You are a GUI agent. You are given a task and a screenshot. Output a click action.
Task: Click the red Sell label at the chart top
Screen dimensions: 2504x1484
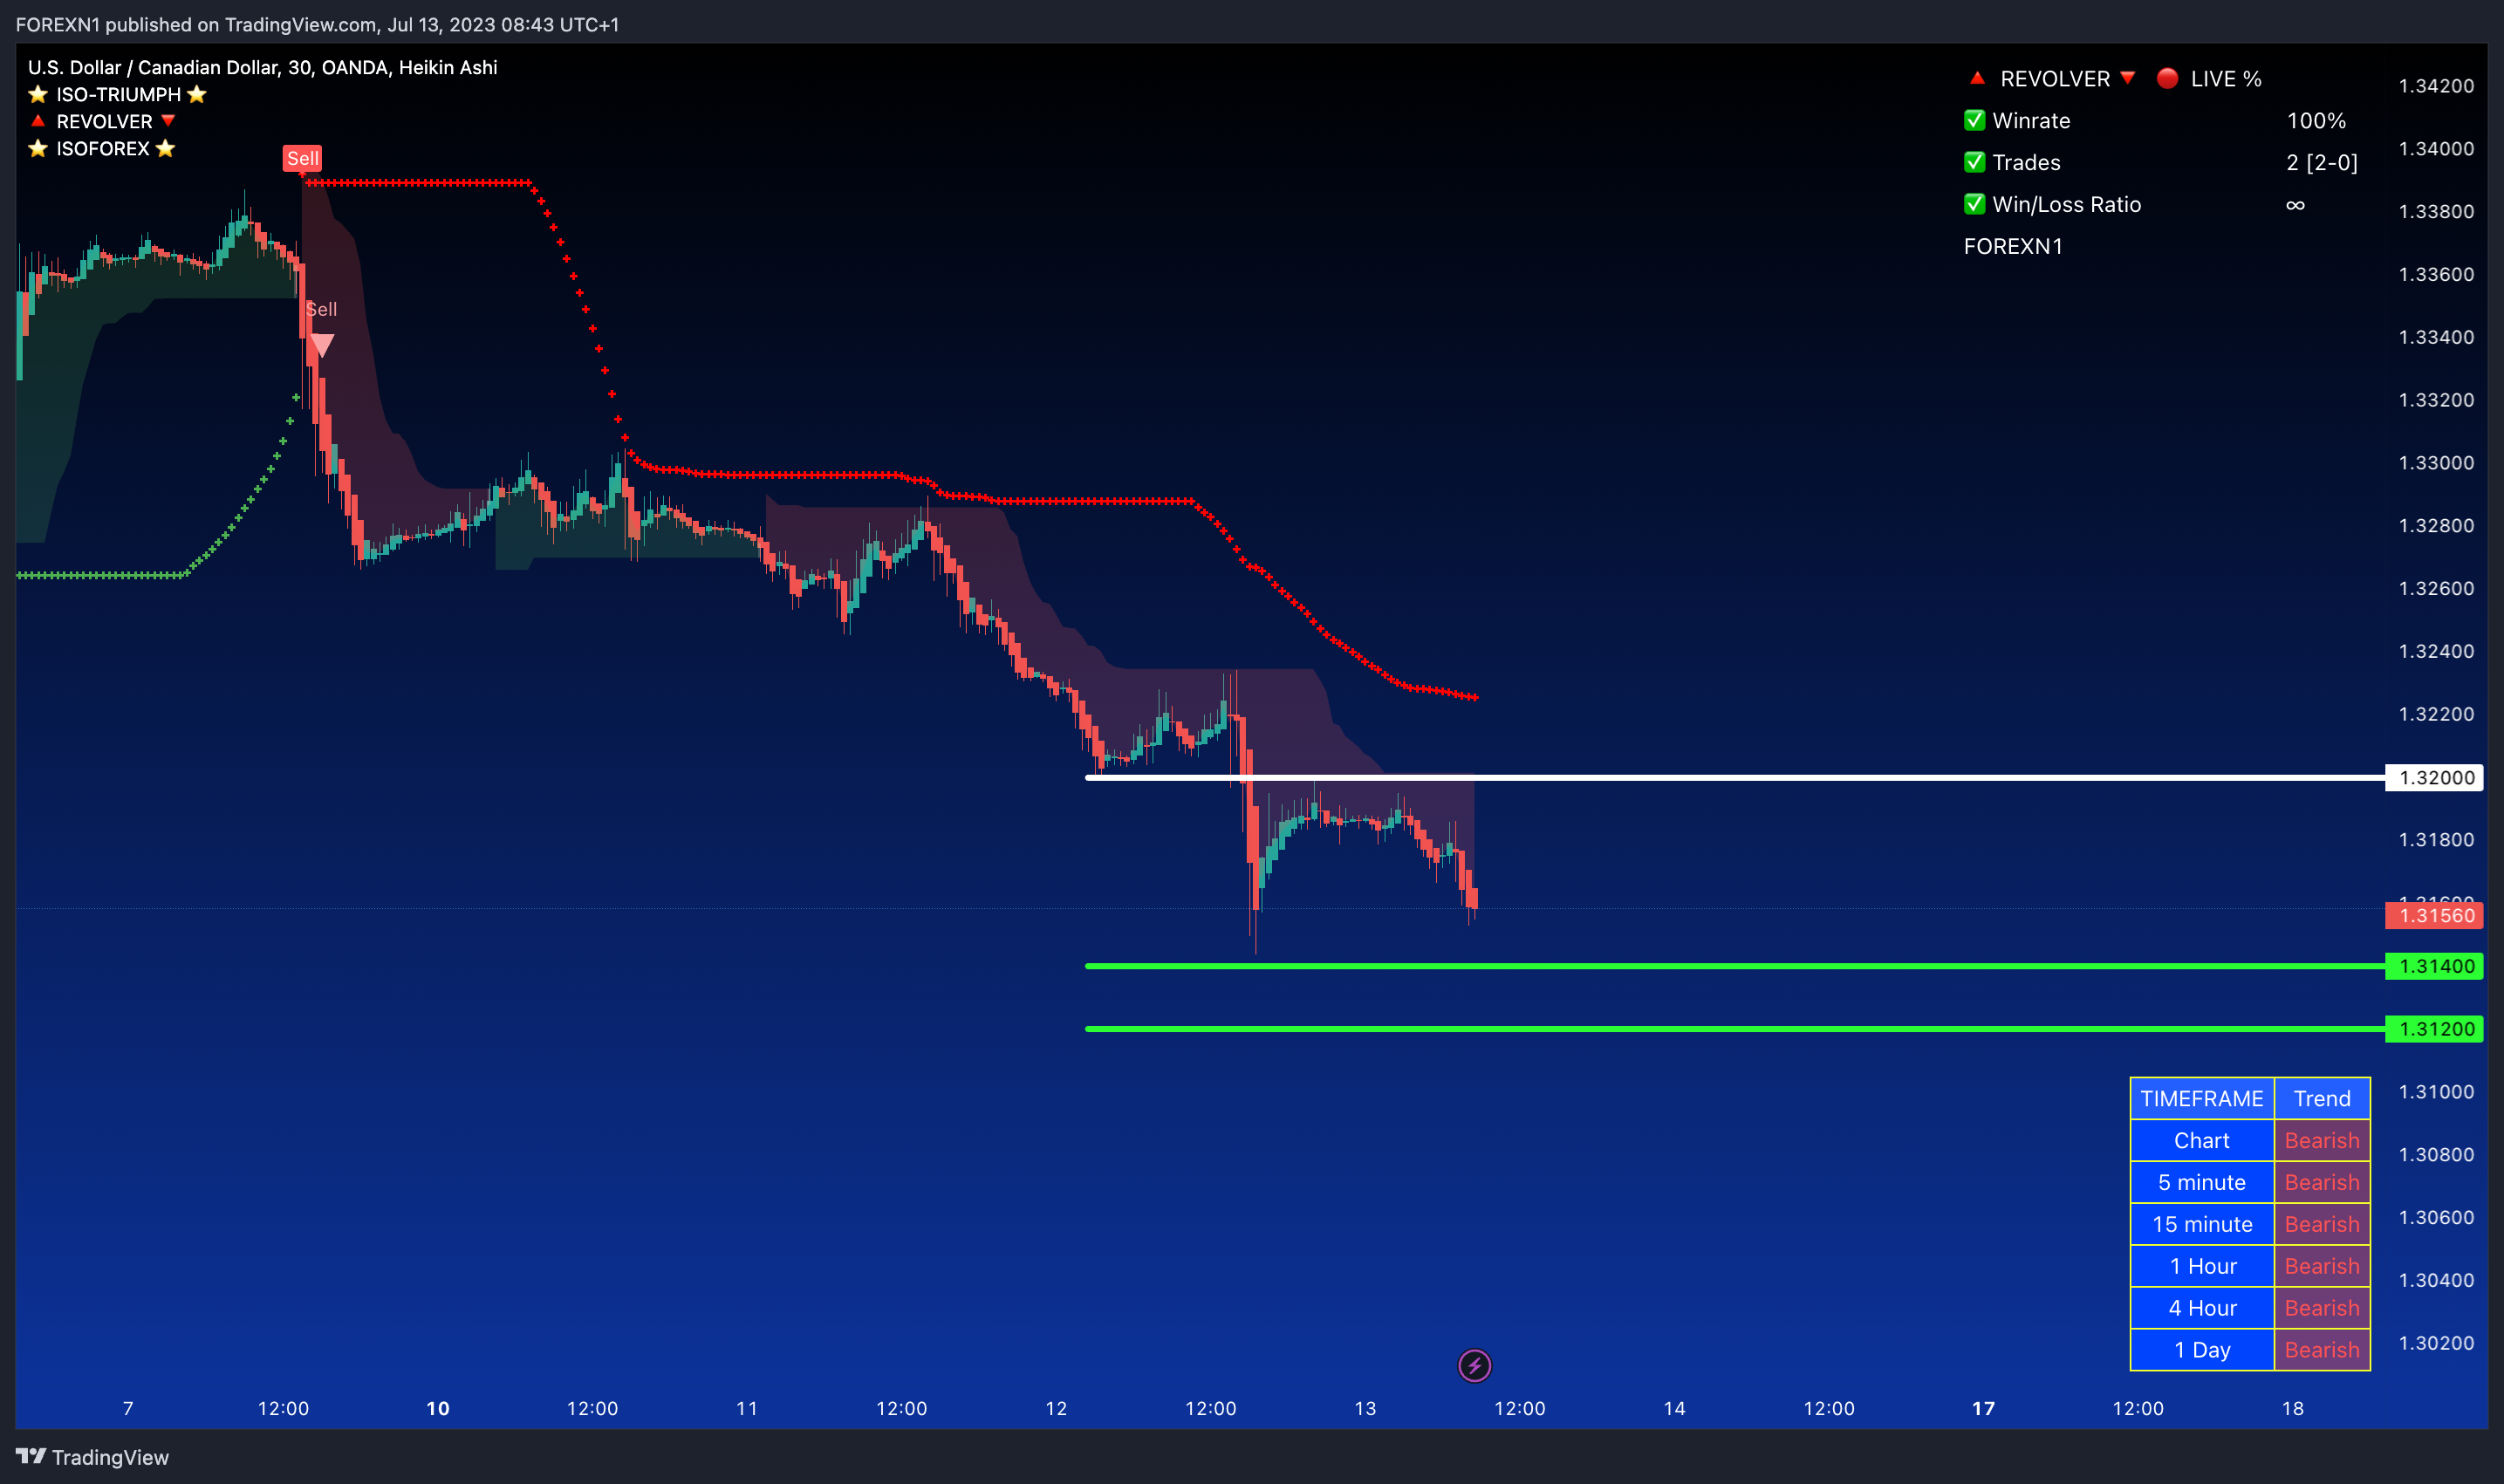[302, 158]
